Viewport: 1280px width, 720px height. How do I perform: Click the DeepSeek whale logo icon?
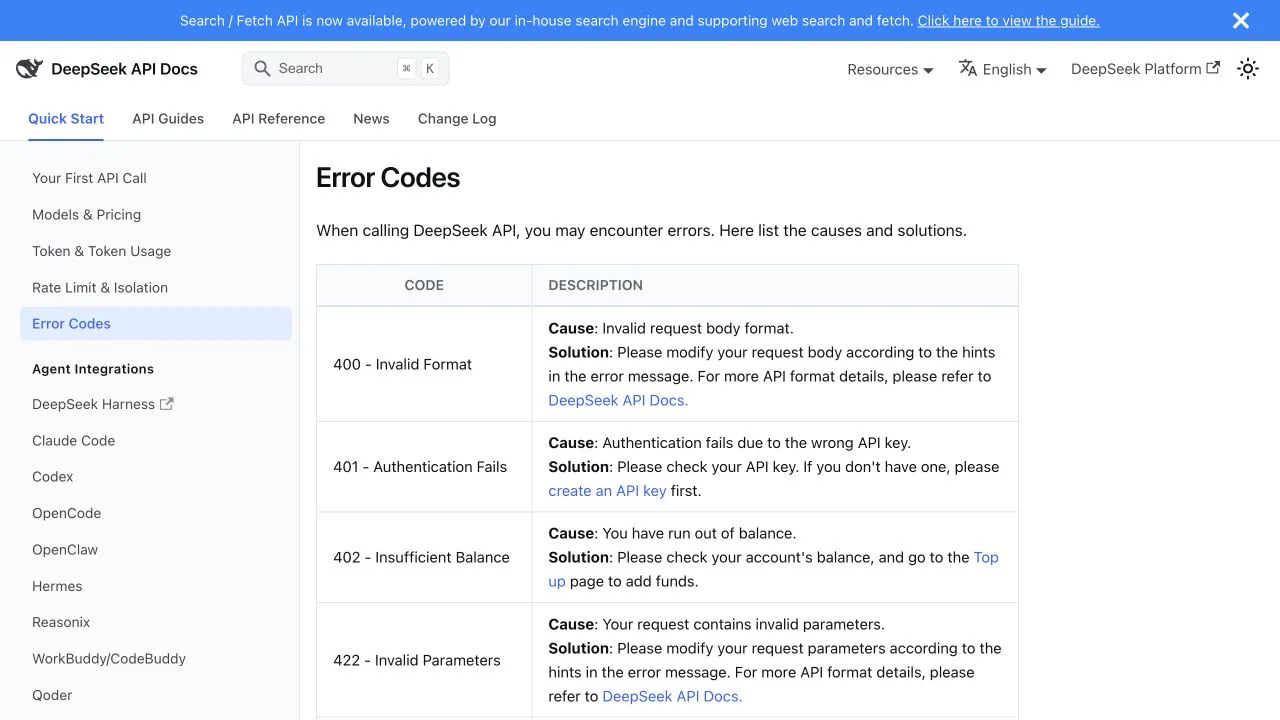pos(29,69)
